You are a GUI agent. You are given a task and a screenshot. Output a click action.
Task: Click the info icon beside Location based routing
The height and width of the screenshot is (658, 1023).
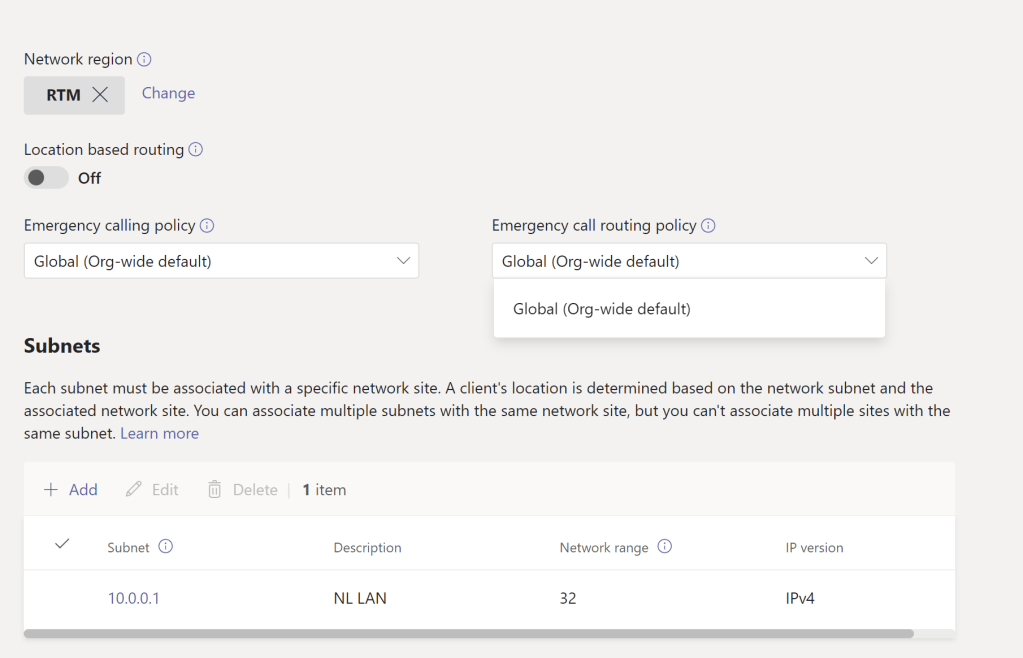coord(196,149)
